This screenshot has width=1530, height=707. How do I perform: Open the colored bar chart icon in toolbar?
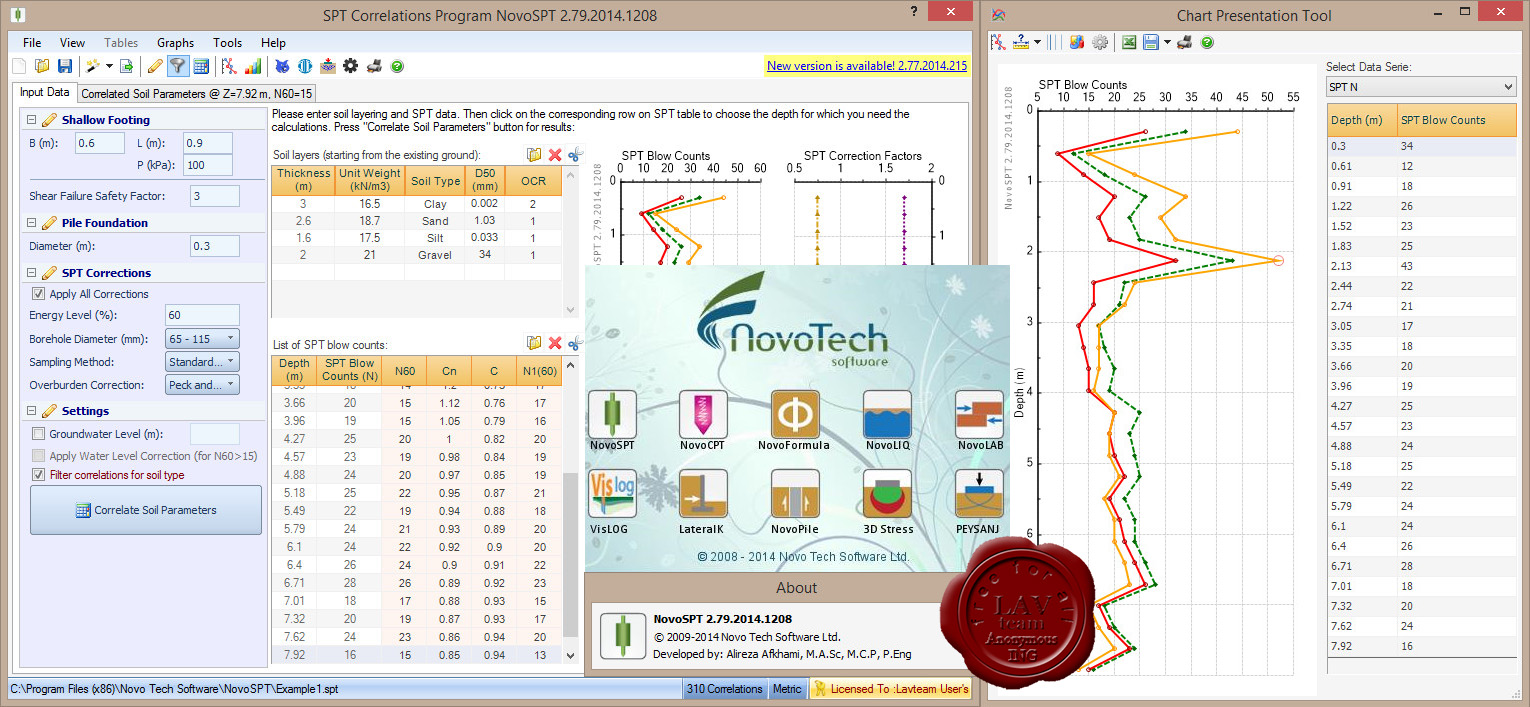coord(253,66)
